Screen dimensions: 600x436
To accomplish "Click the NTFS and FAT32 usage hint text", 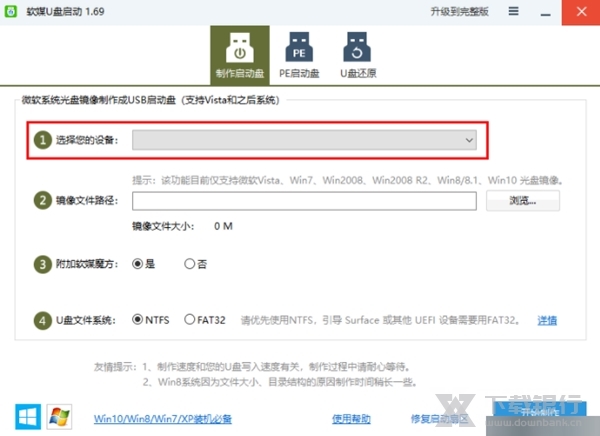I will tap(380, 320).
